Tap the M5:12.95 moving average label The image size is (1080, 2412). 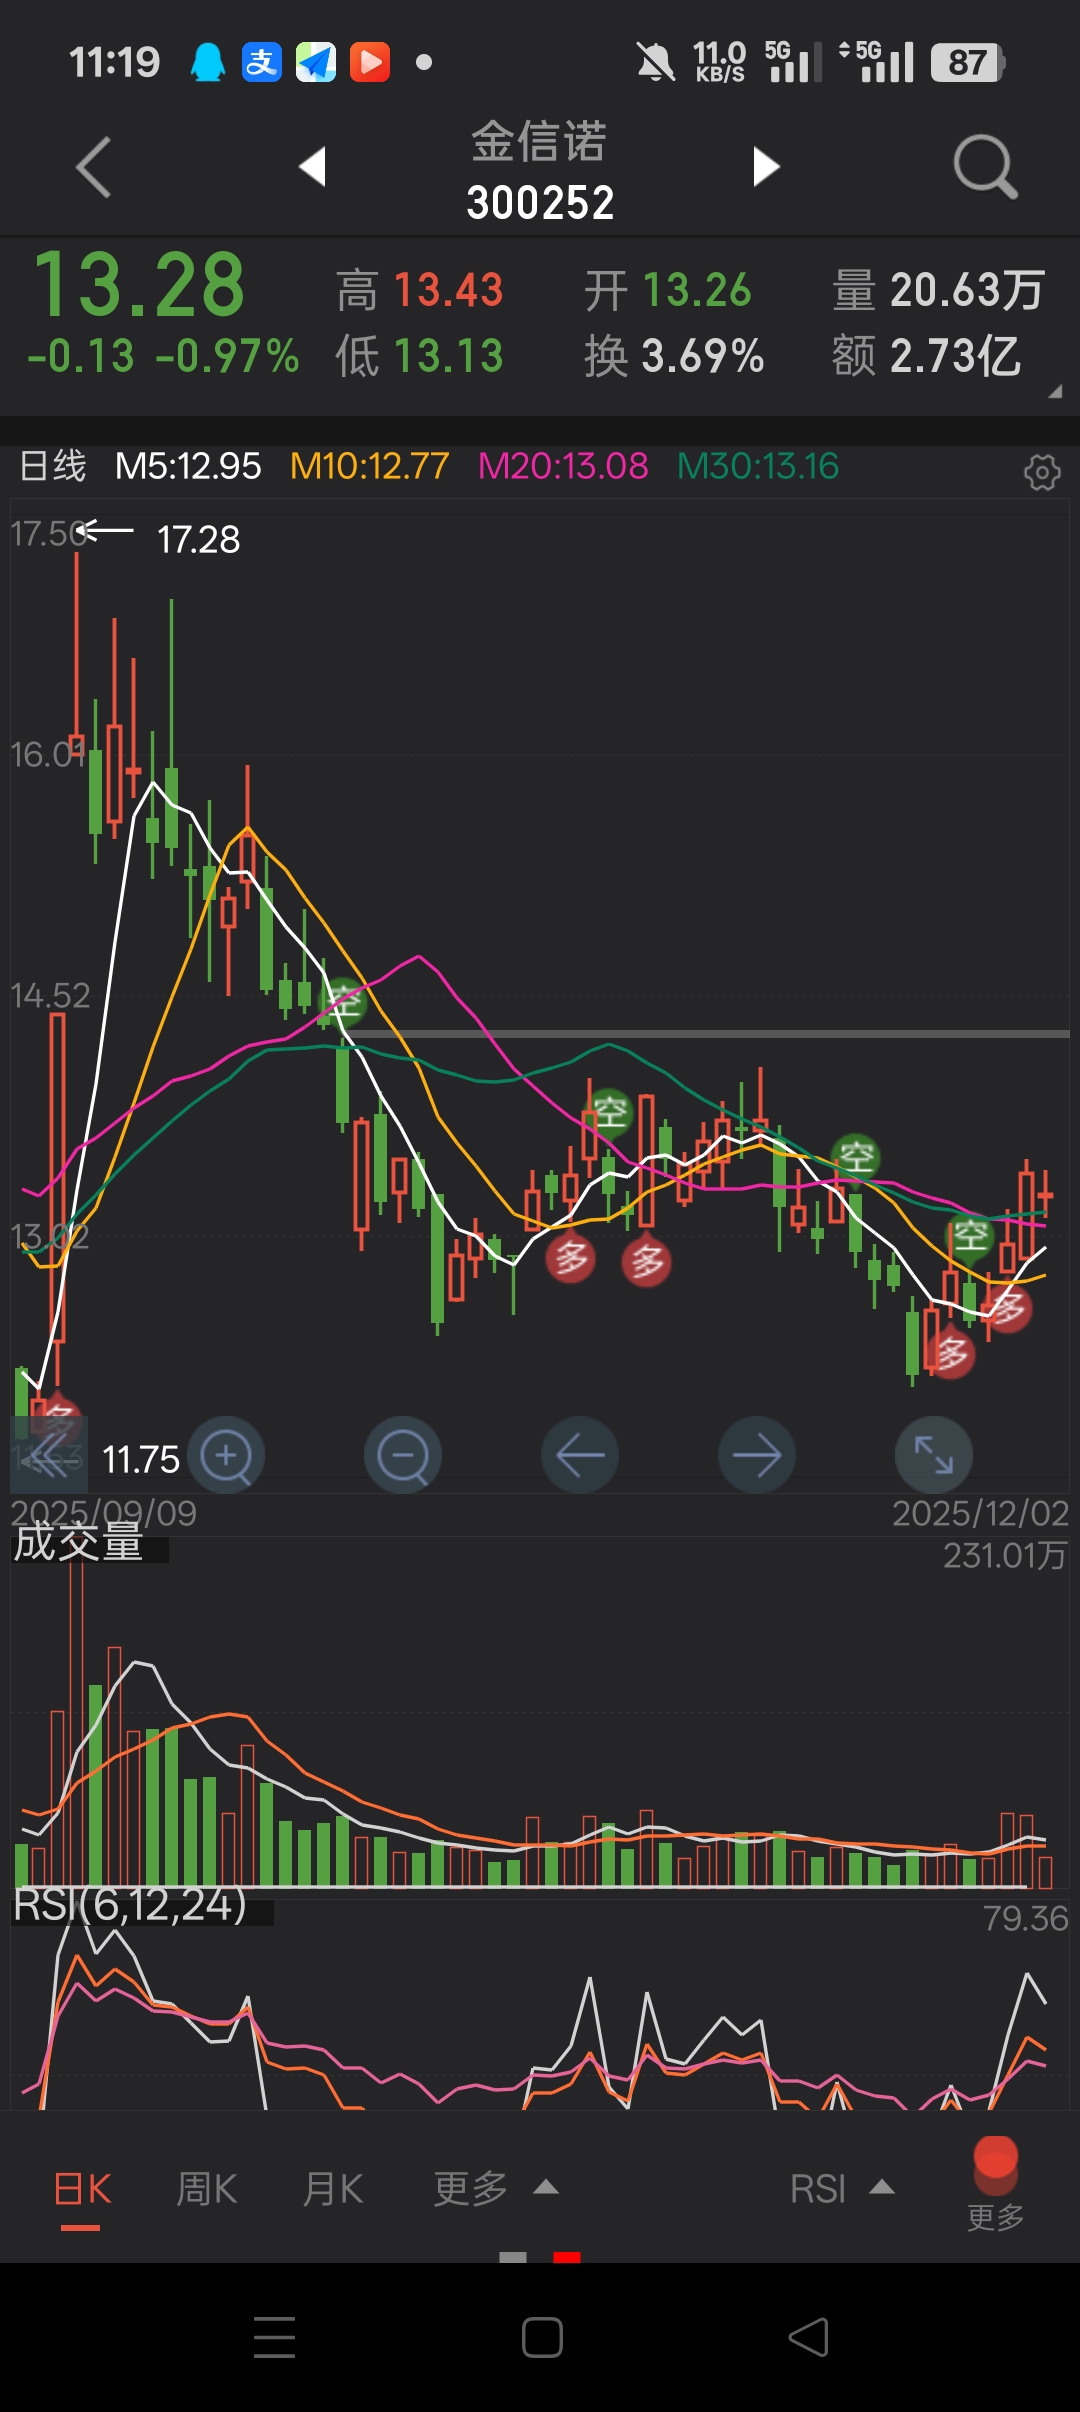click(x=188, y=466)
